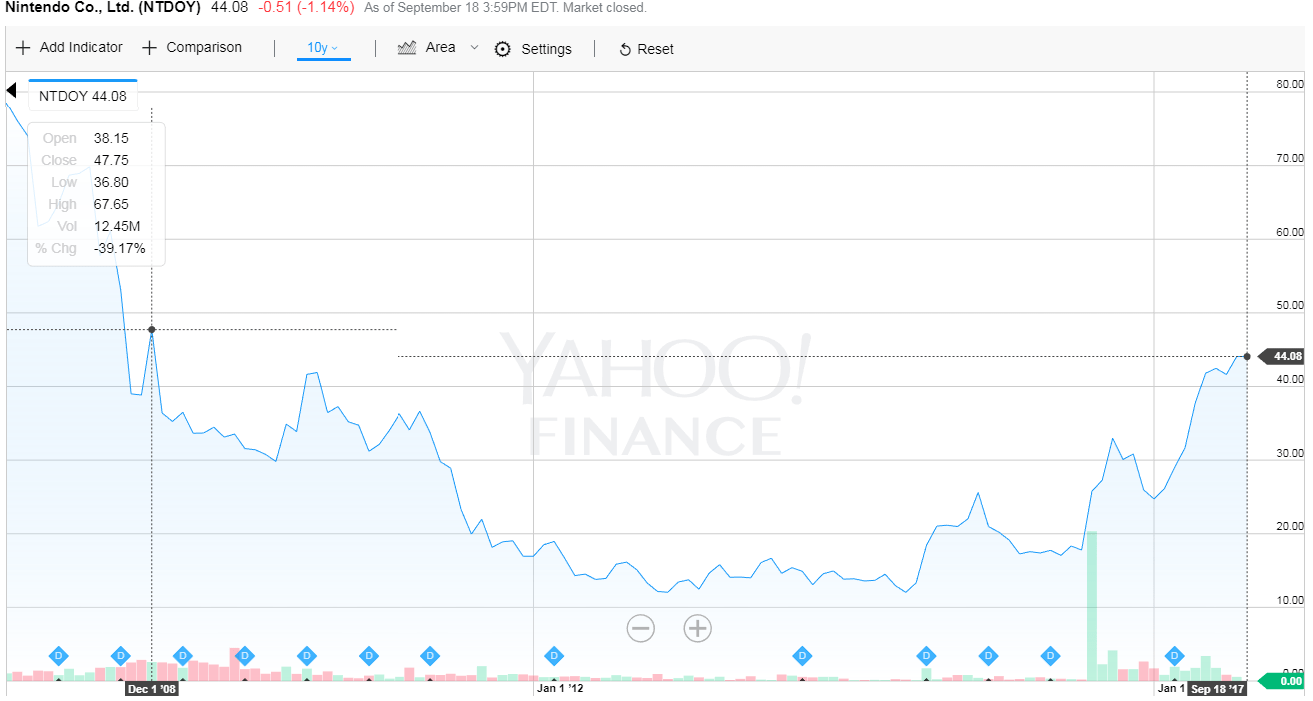Open the range selector arrow next to 10y

(x=335, y=48)
